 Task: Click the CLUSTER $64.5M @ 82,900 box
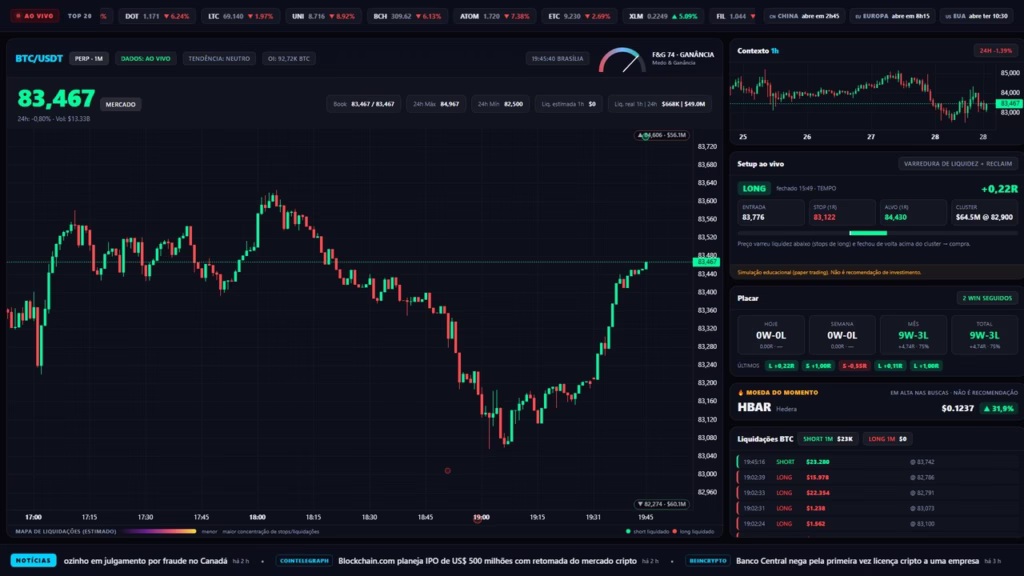tap(984, 213)
